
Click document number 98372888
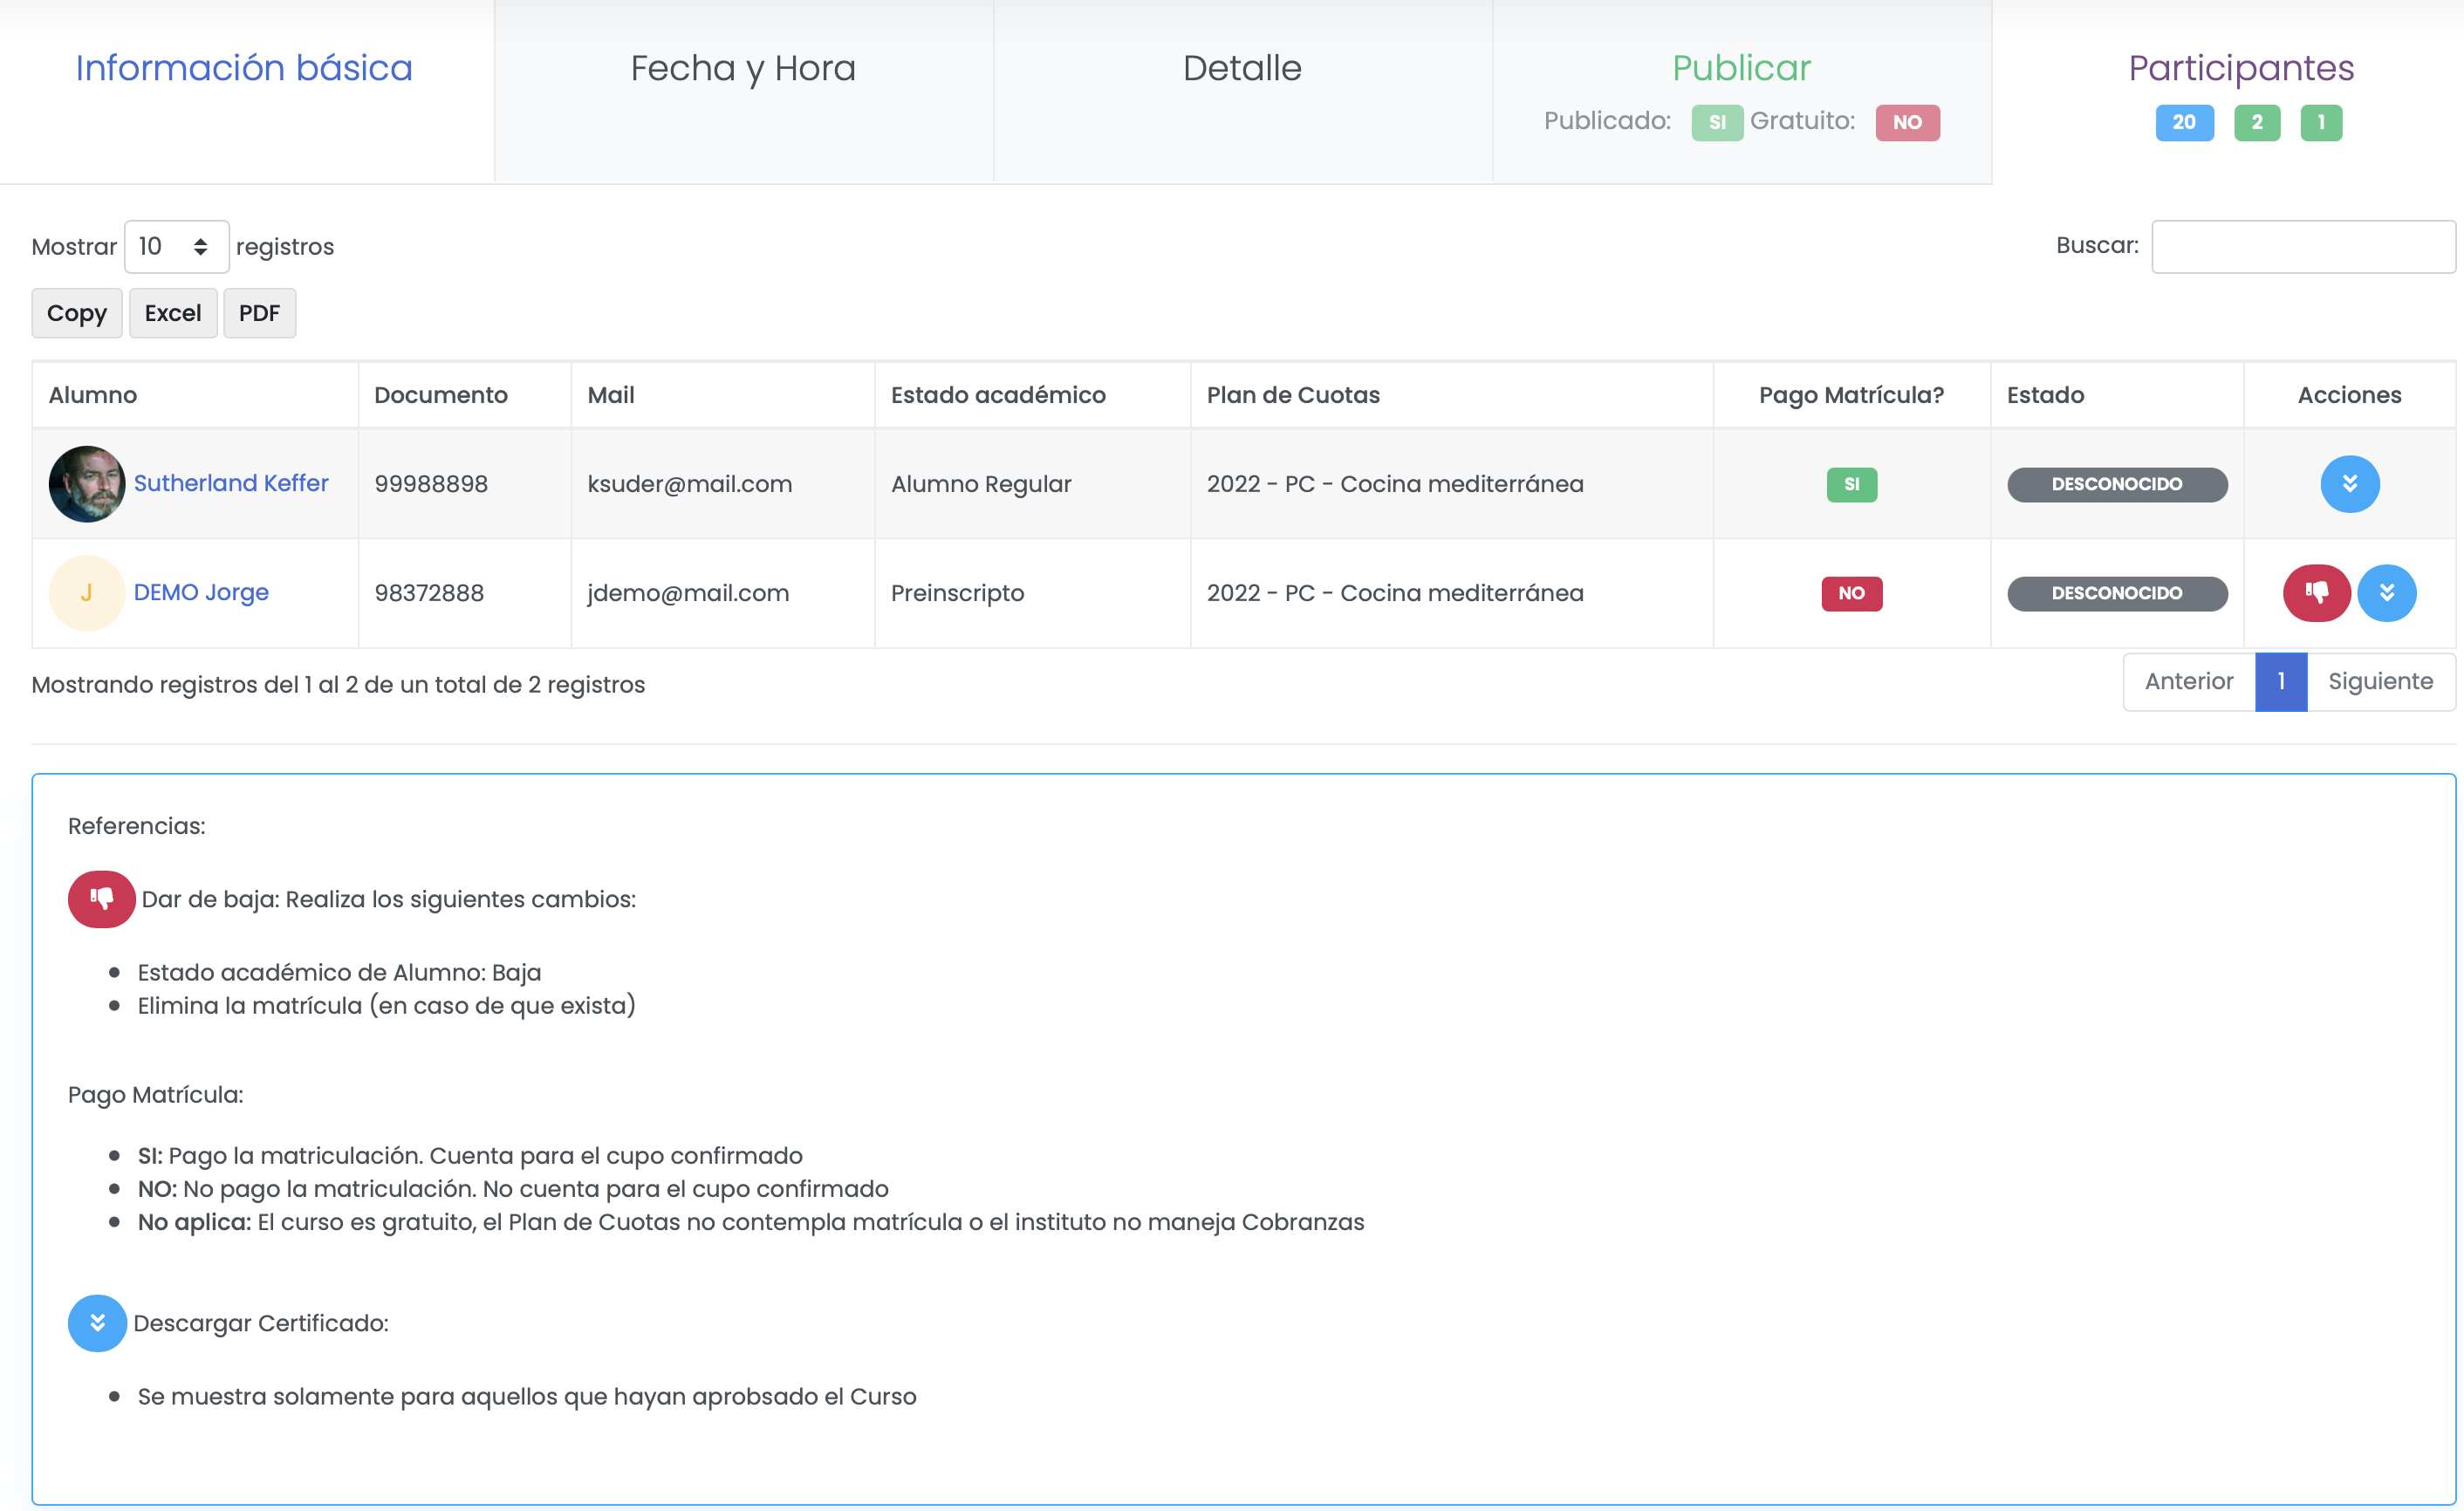429,593
